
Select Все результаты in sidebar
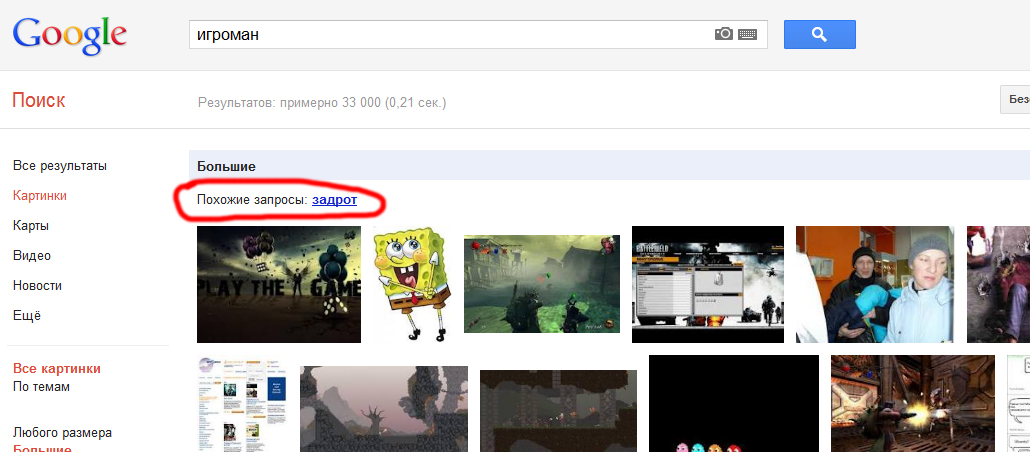(60, 166)
